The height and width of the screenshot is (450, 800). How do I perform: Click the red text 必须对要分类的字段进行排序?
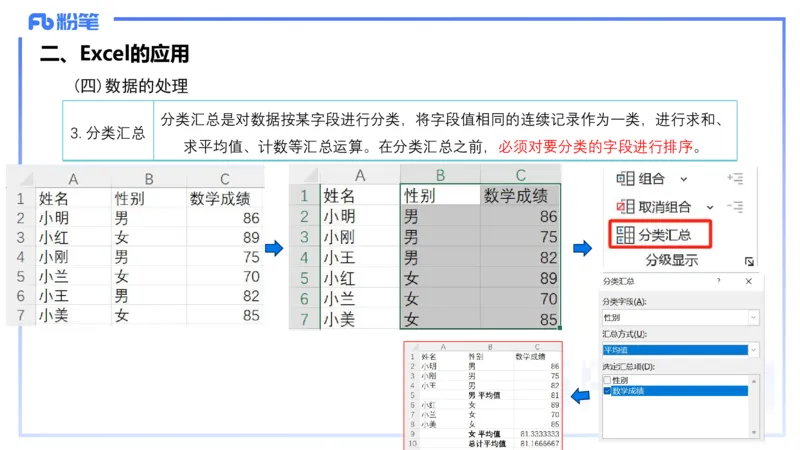point(595,147)
